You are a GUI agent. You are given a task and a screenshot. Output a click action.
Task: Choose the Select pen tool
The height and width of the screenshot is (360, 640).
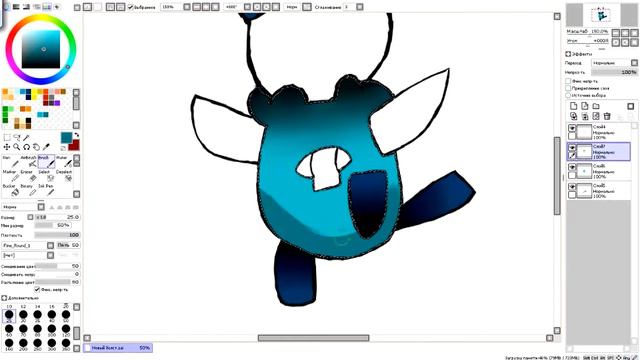point(46,176)
